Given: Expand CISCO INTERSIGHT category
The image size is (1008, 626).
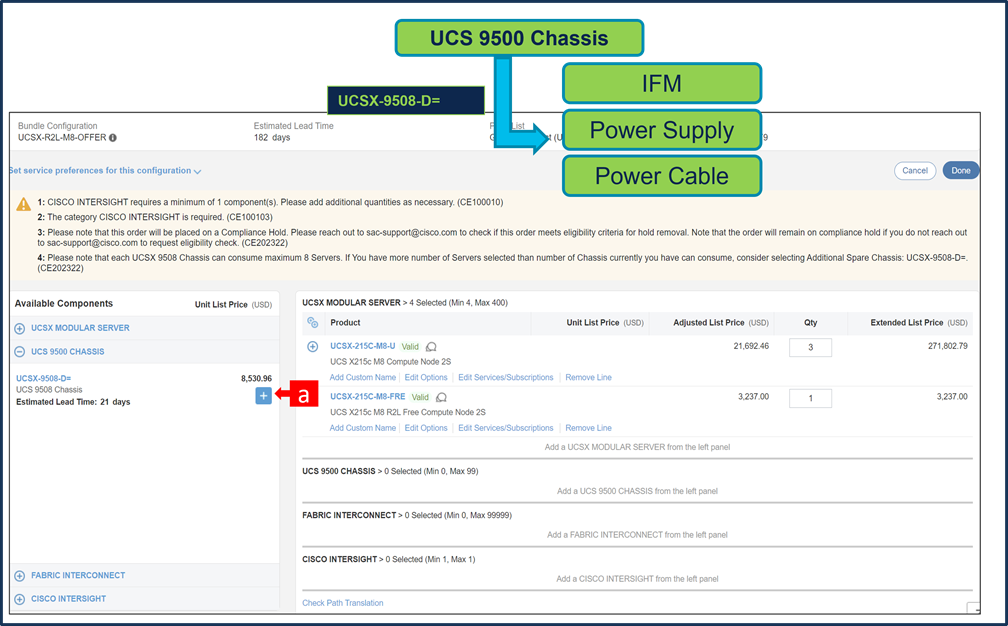Looking at the screenshot, I should point(20,599).
